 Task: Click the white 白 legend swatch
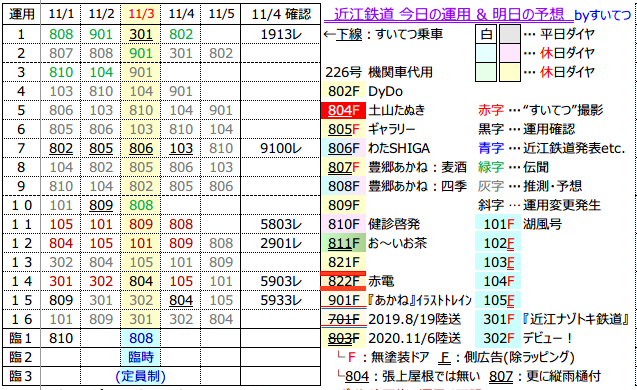486,34
